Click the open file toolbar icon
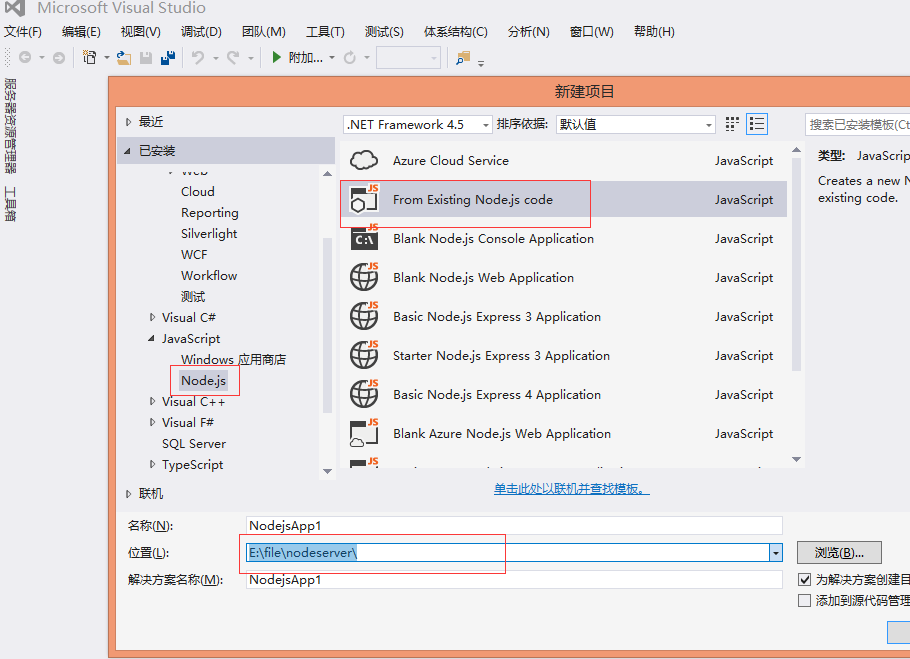Viewport: 910px width, 659px height. (124, 57)
